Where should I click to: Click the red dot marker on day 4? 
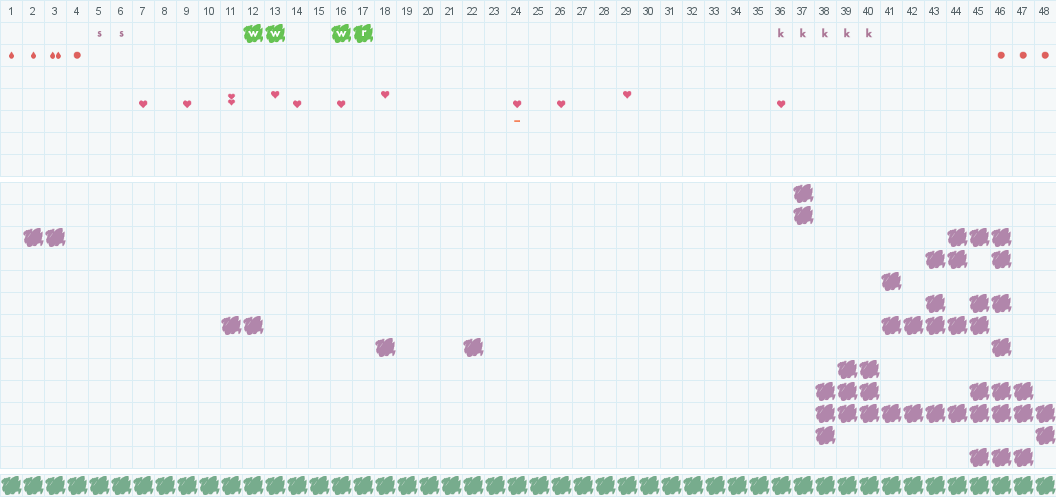[x=77, y=55]
